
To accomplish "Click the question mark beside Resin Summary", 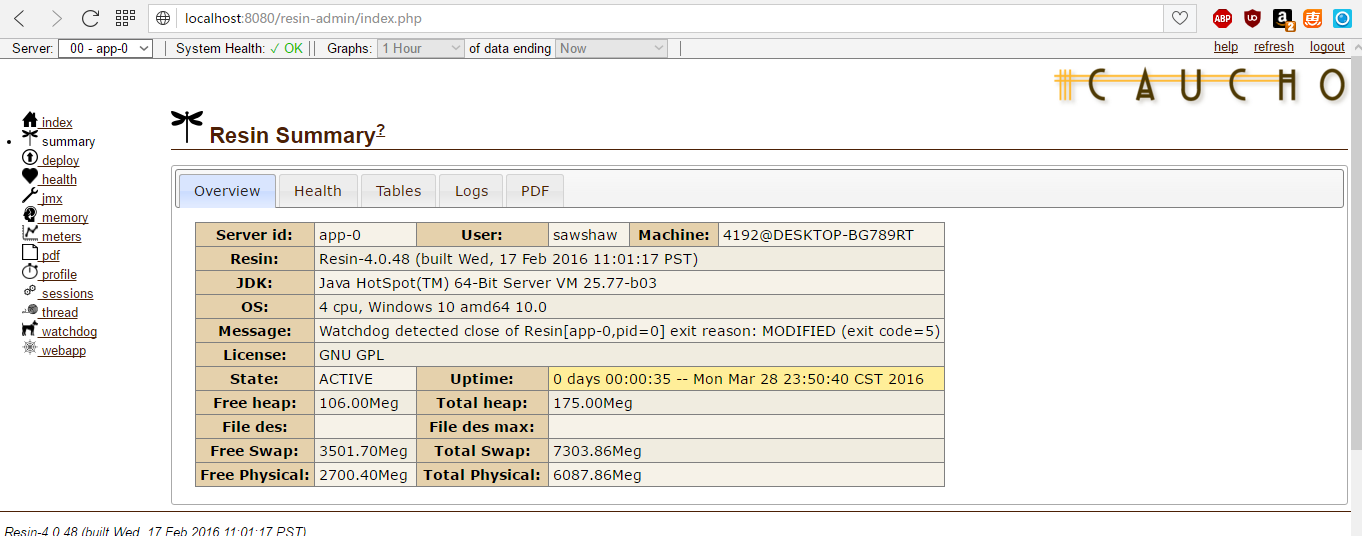I will tap(380, 132).
